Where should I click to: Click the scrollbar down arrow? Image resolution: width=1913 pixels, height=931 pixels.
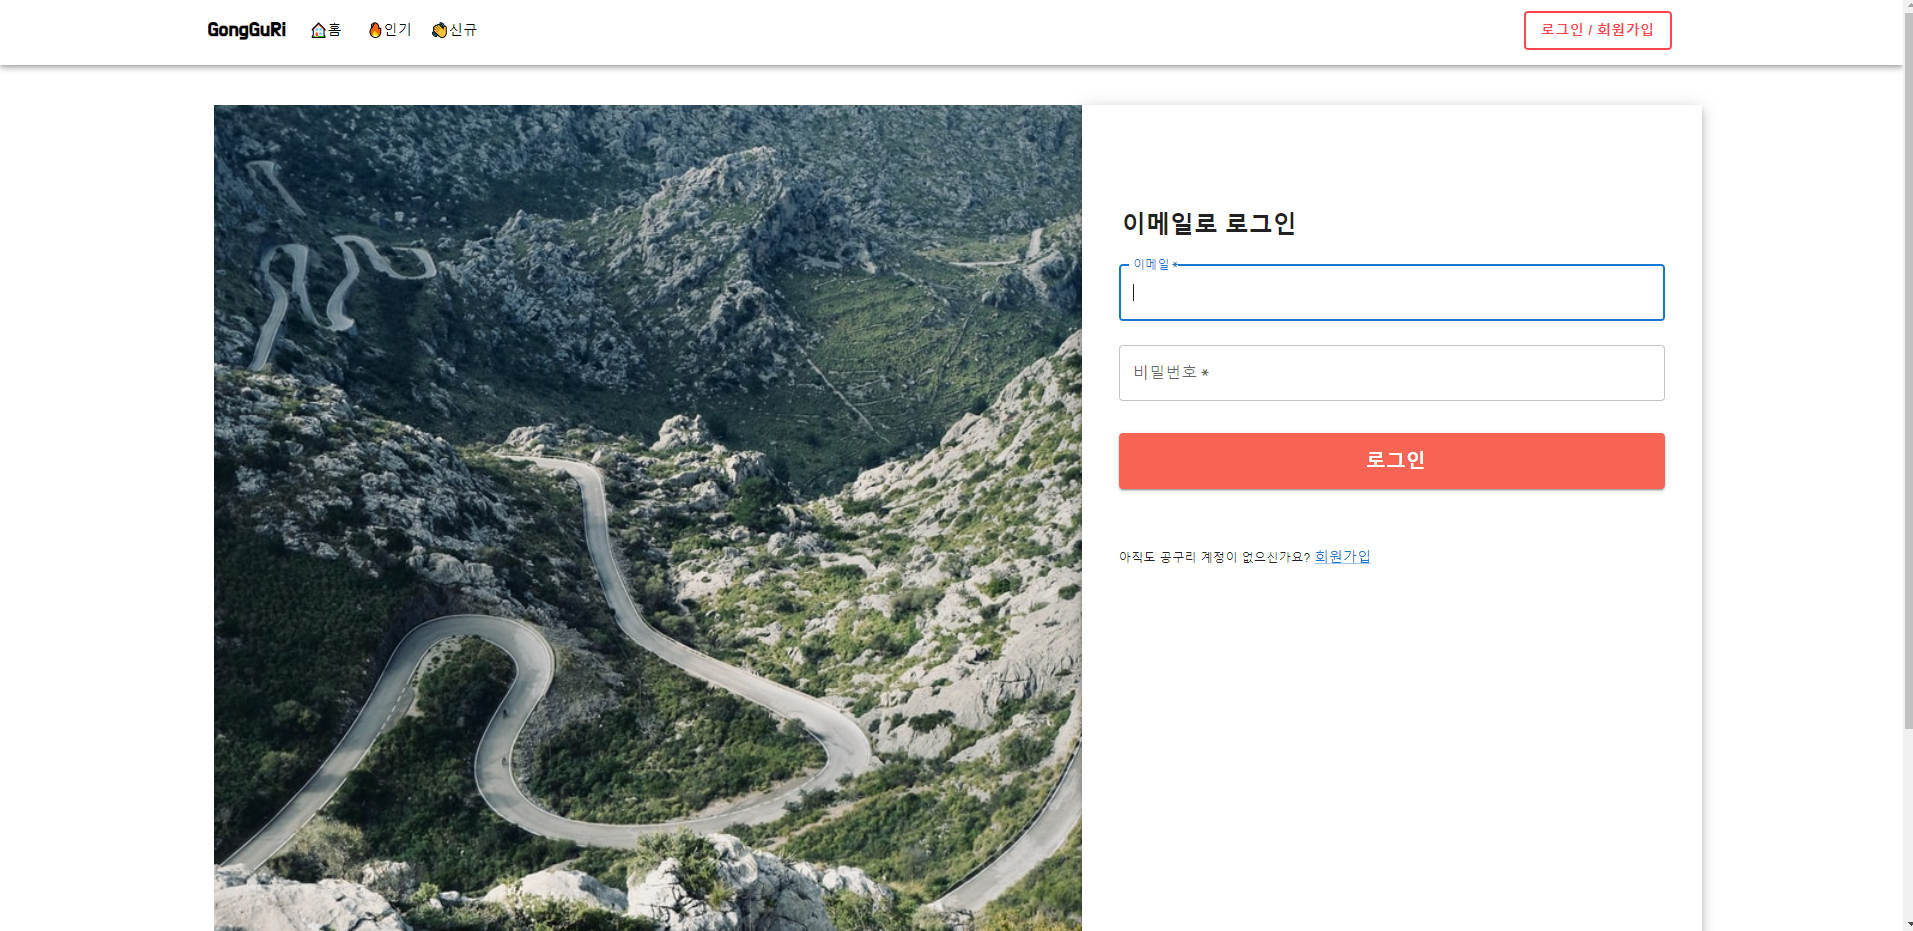[x=1908, y=924]
